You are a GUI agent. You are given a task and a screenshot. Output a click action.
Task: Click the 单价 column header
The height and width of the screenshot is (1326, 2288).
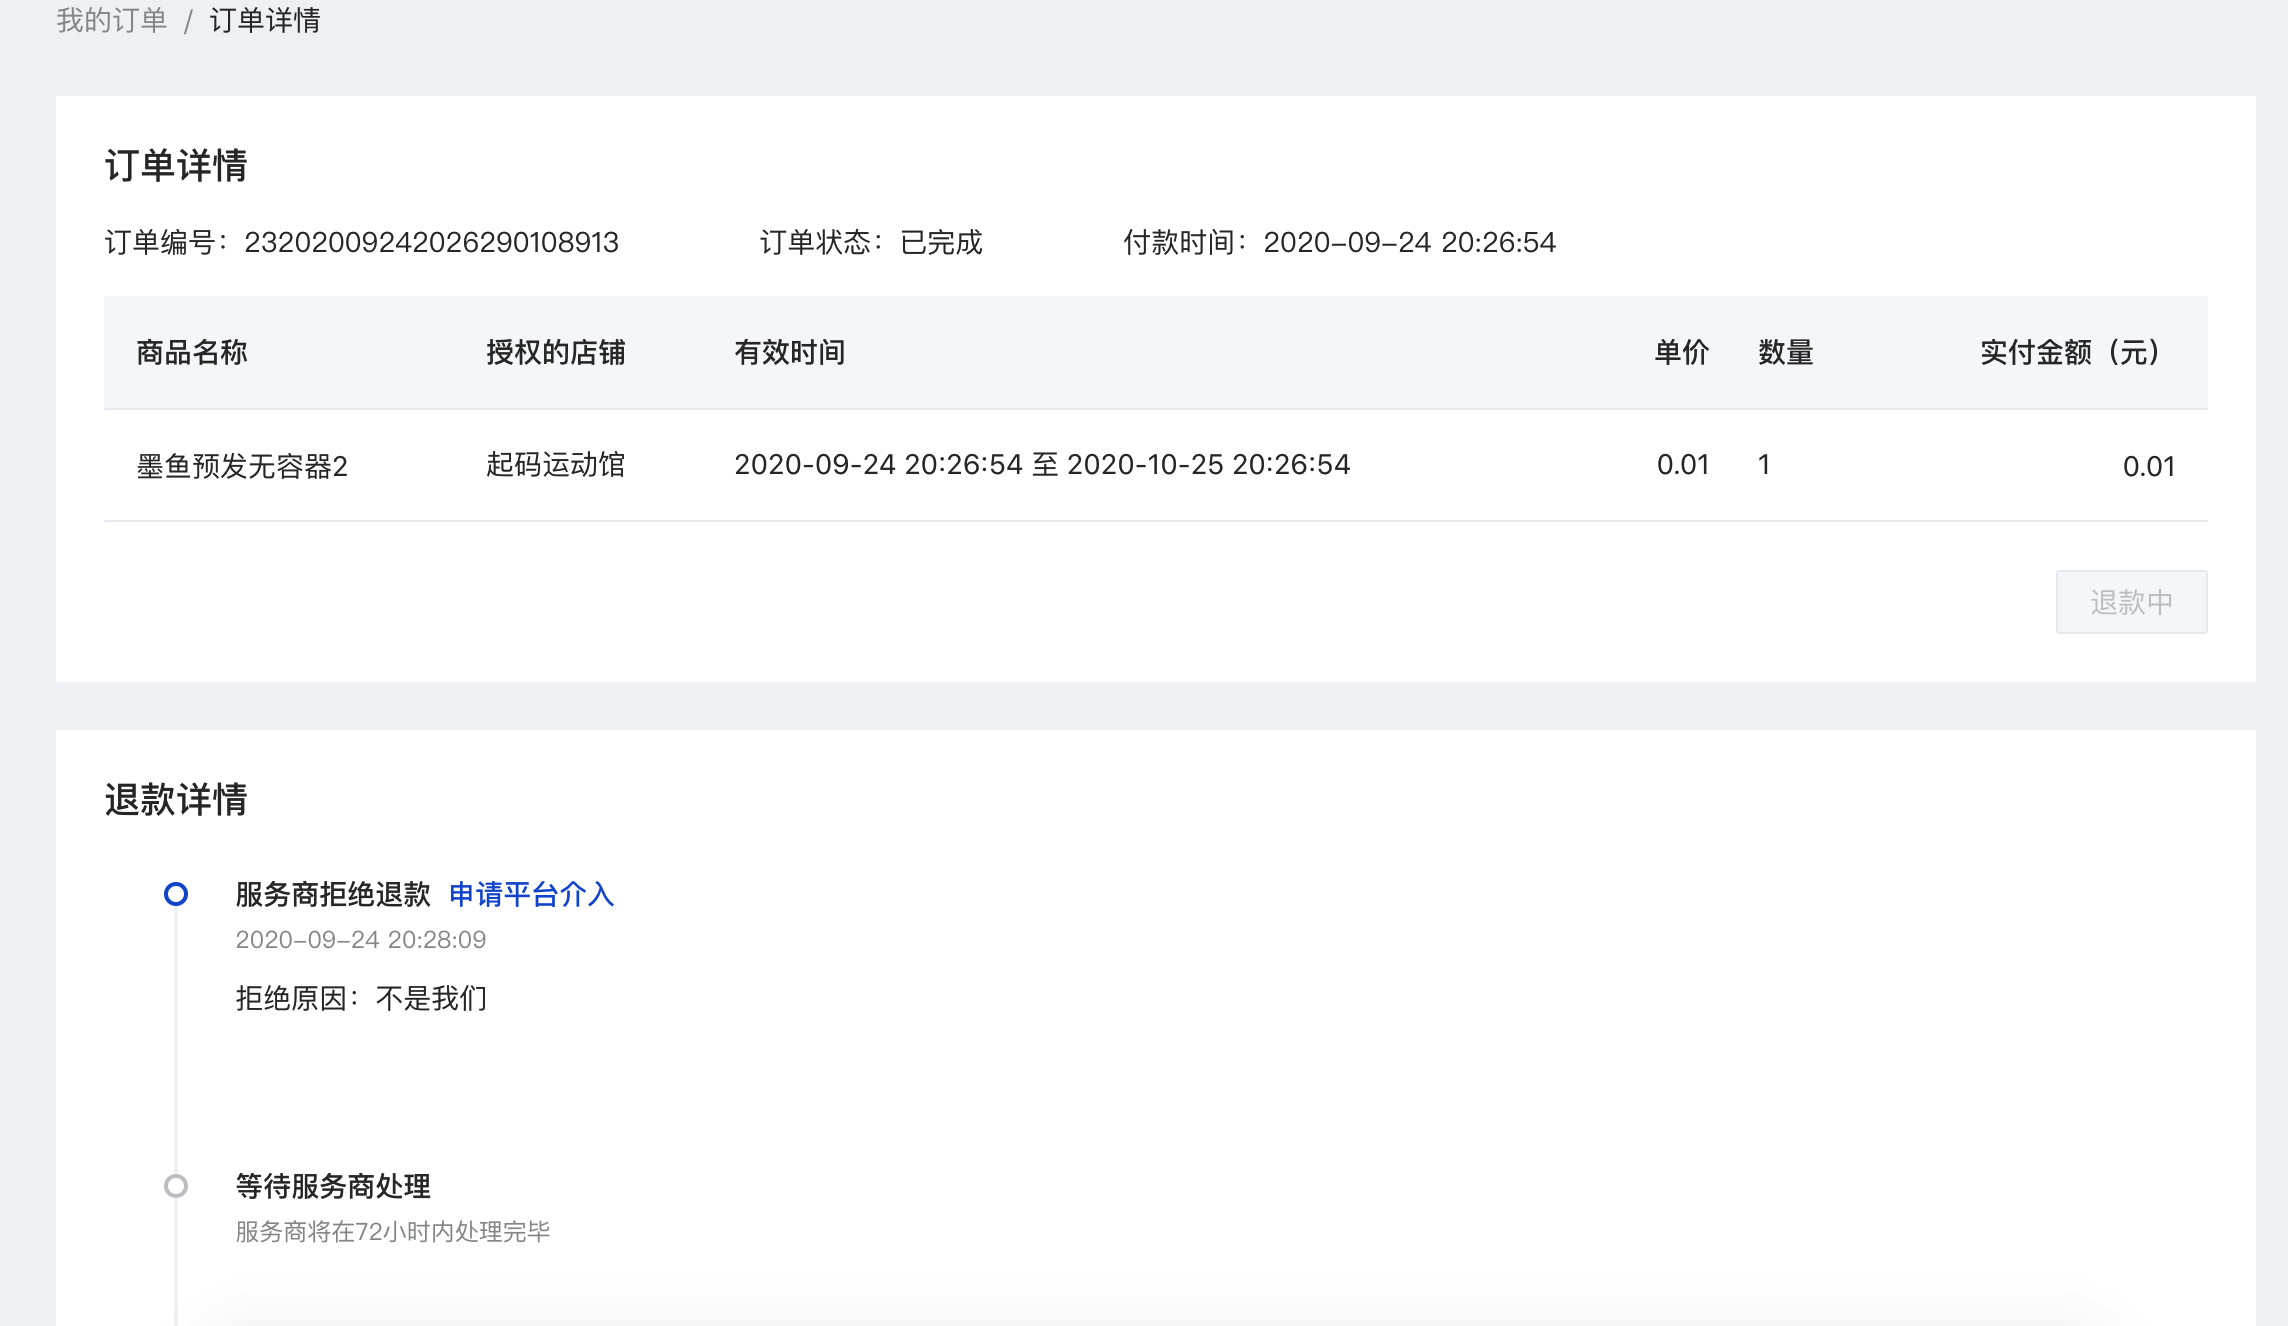click(1682, 352)
